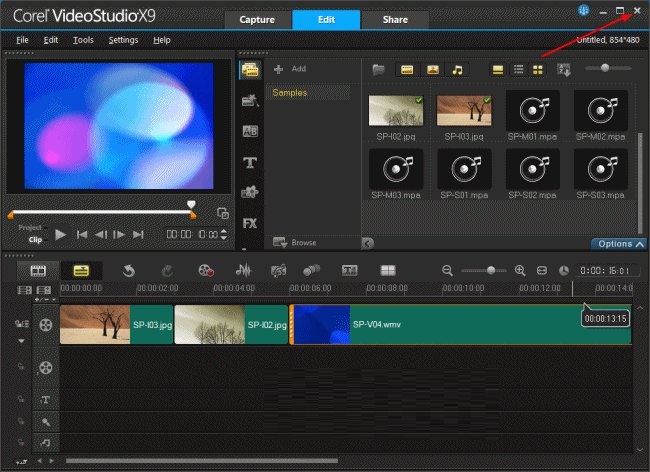This screenshot has width=650, height=472.
Task: Switch to the Edit tab
Action: point(326,20)
